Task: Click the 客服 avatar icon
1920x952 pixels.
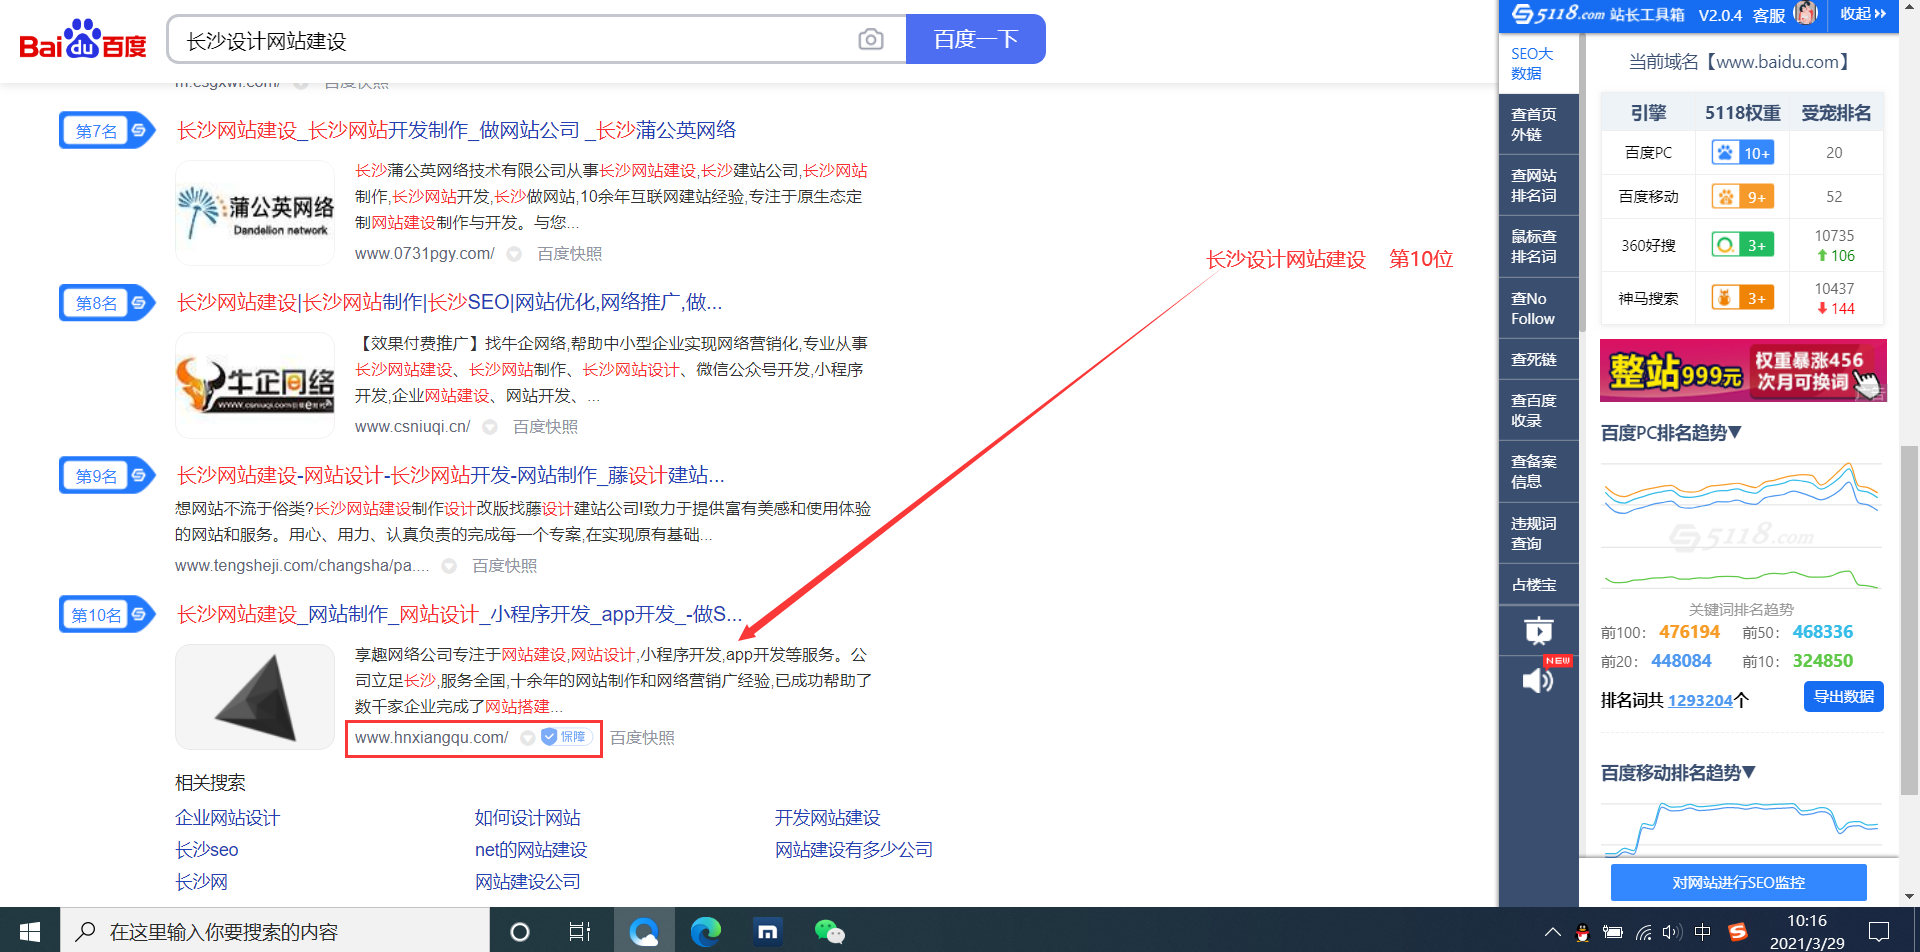Action: coord(1806,13)
